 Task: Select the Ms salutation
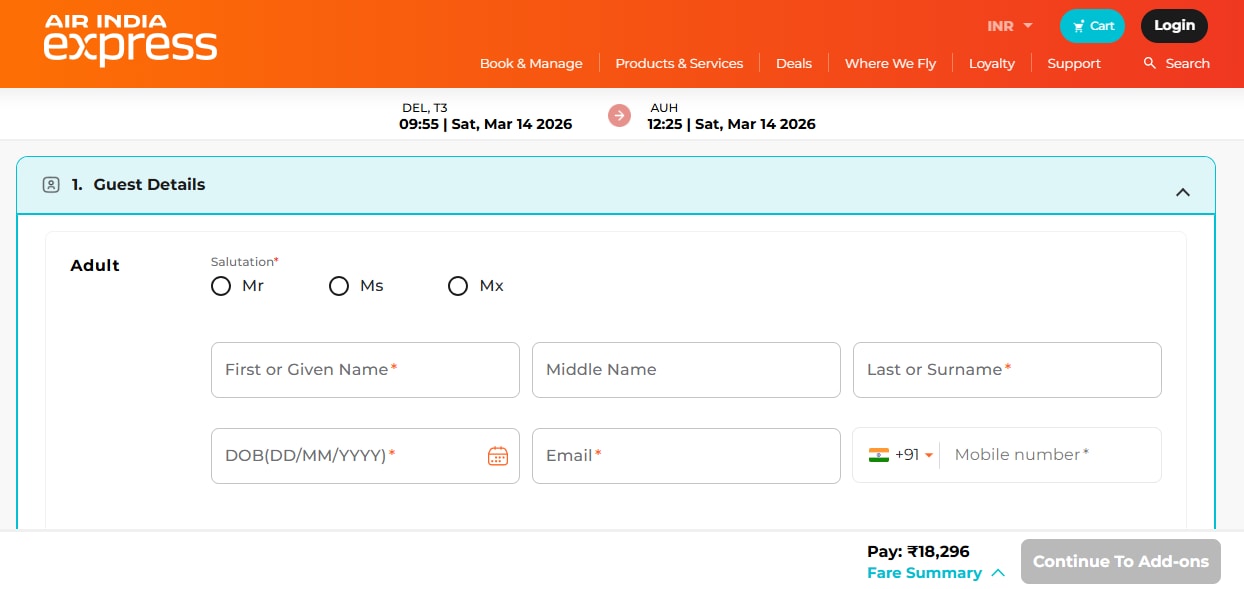(x=339, y=286)
